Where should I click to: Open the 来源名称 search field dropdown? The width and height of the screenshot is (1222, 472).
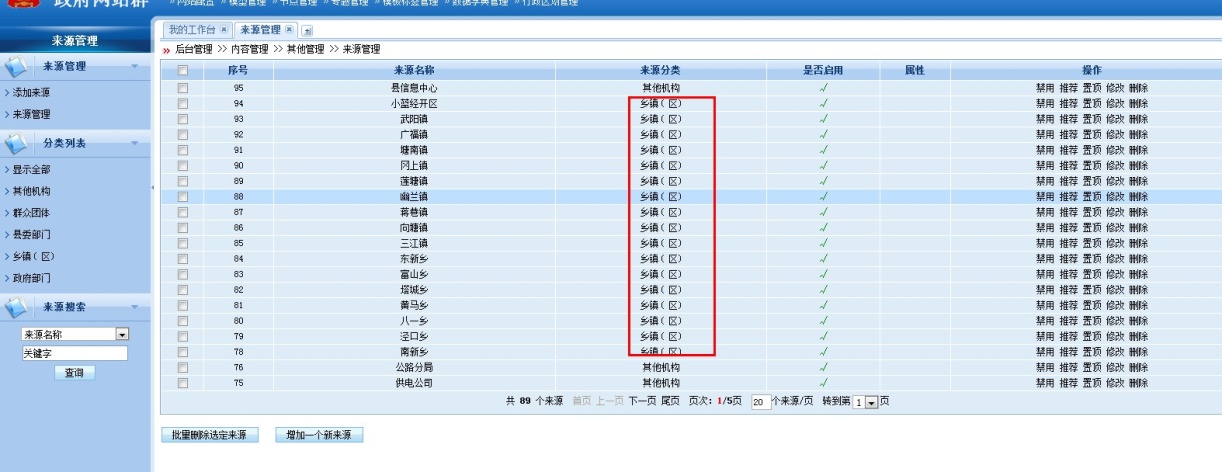click(123, 335)
